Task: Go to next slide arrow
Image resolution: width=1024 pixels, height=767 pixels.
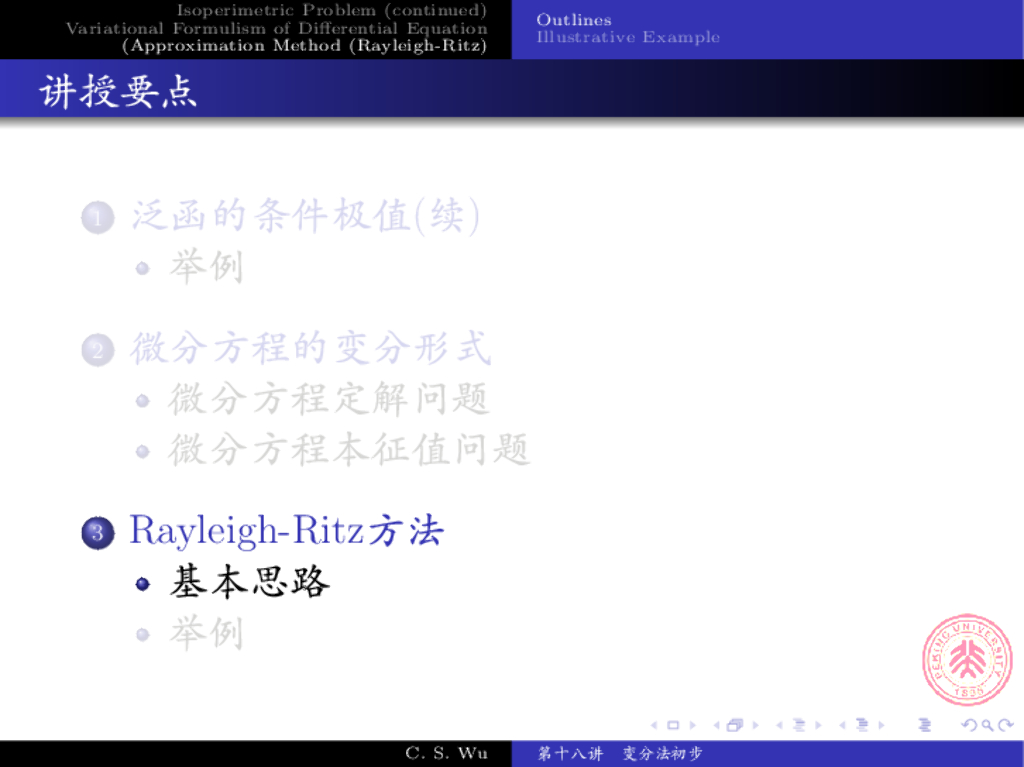Action: coord(693,725)
